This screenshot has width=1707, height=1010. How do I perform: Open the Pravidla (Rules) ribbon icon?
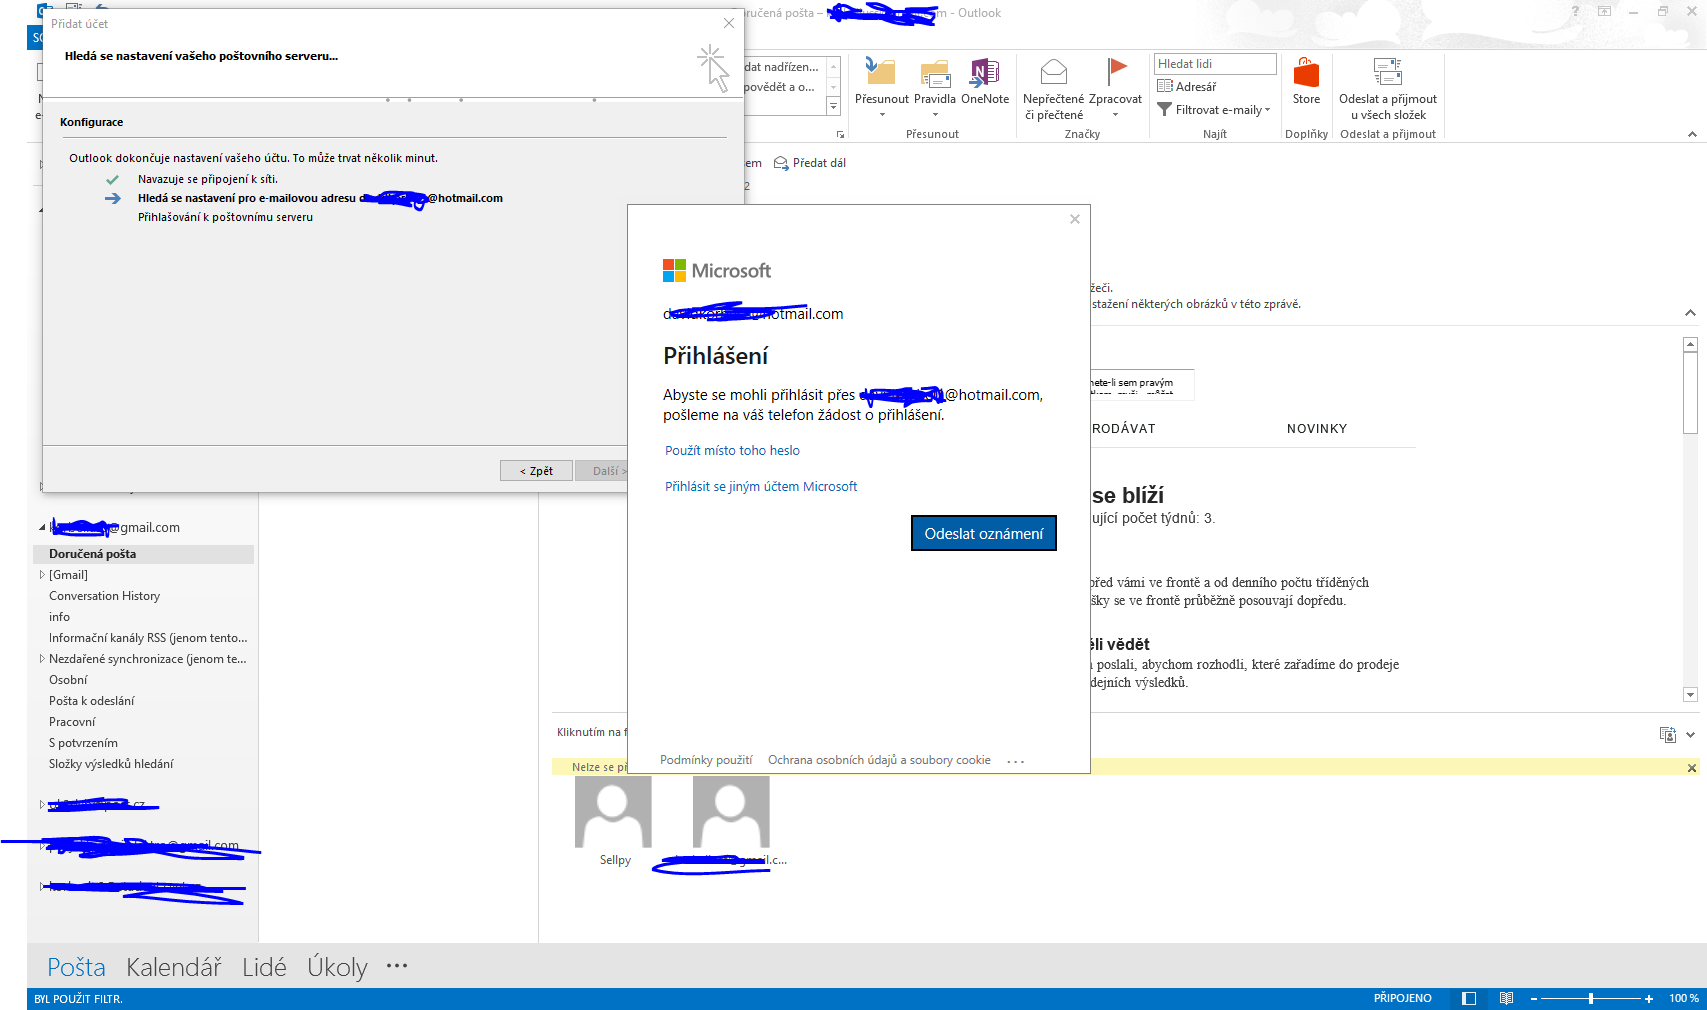coord(935,87)
